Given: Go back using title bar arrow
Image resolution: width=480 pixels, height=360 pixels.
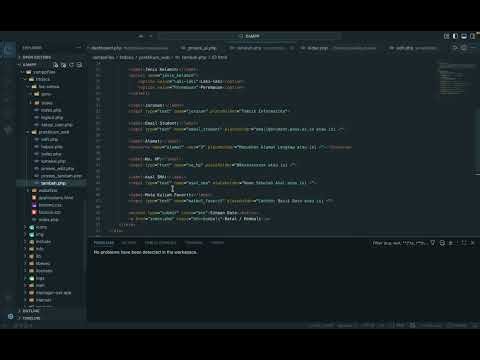Looking at the screenshot, I should 141,36.
